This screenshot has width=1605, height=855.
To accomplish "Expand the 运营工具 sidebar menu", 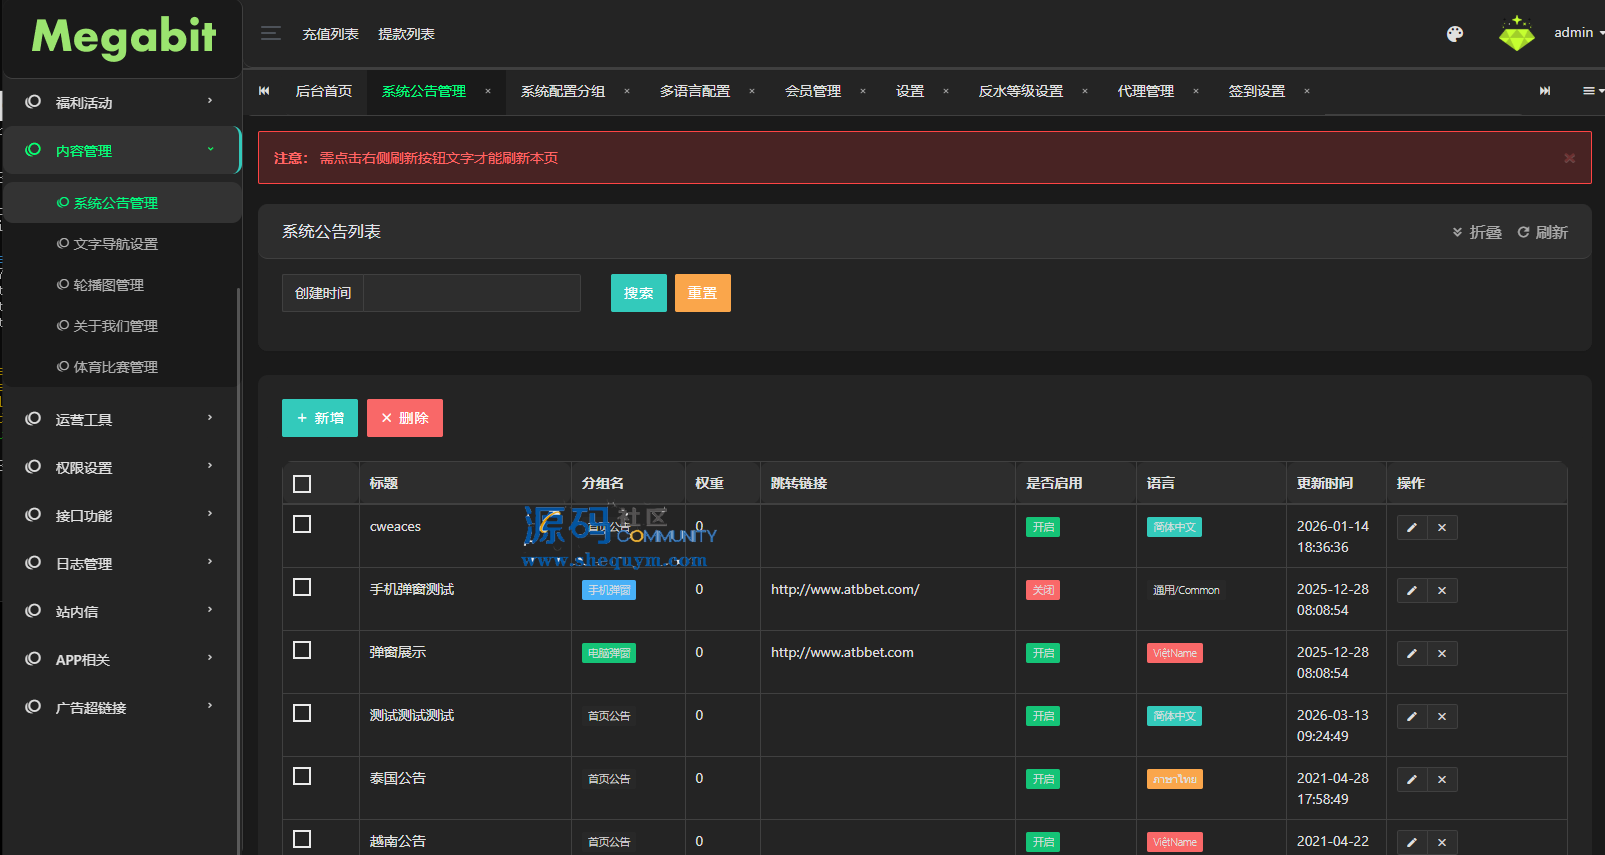I will 122,419.
